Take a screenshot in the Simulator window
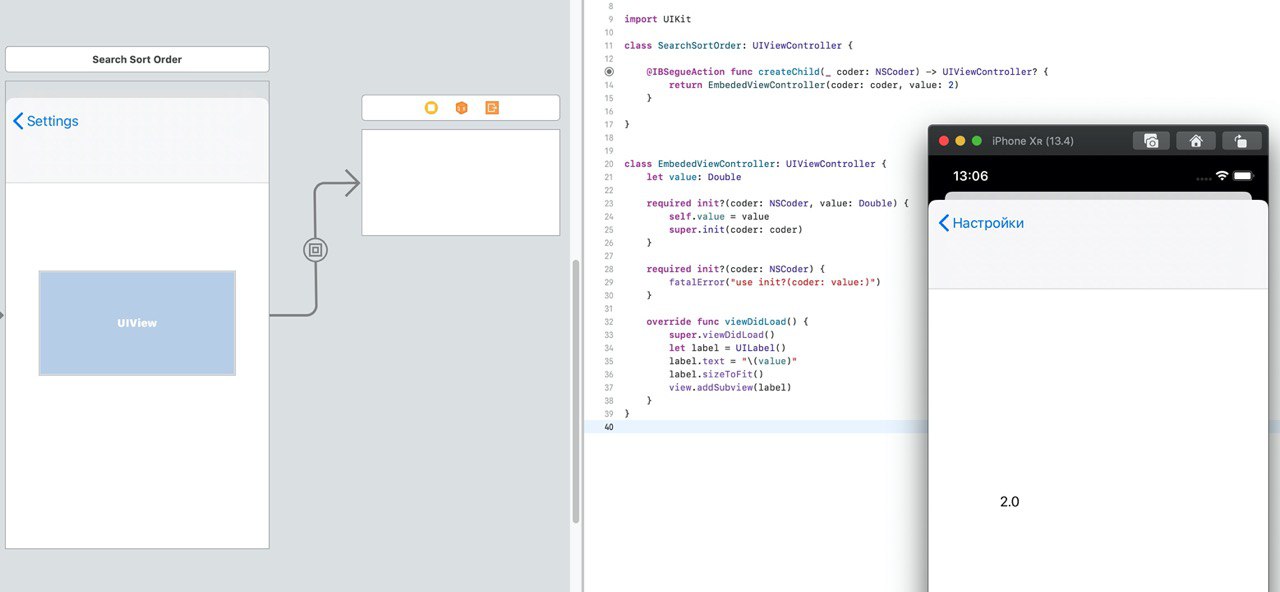Viewport: 1280px width, 592px height. (x=1151, y=141)
